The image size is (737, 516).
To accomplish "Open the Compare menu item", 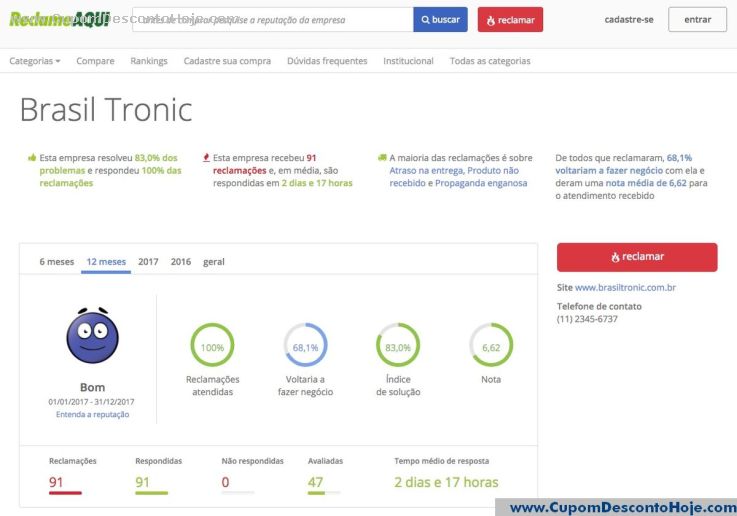I will (x=95, y=61).
